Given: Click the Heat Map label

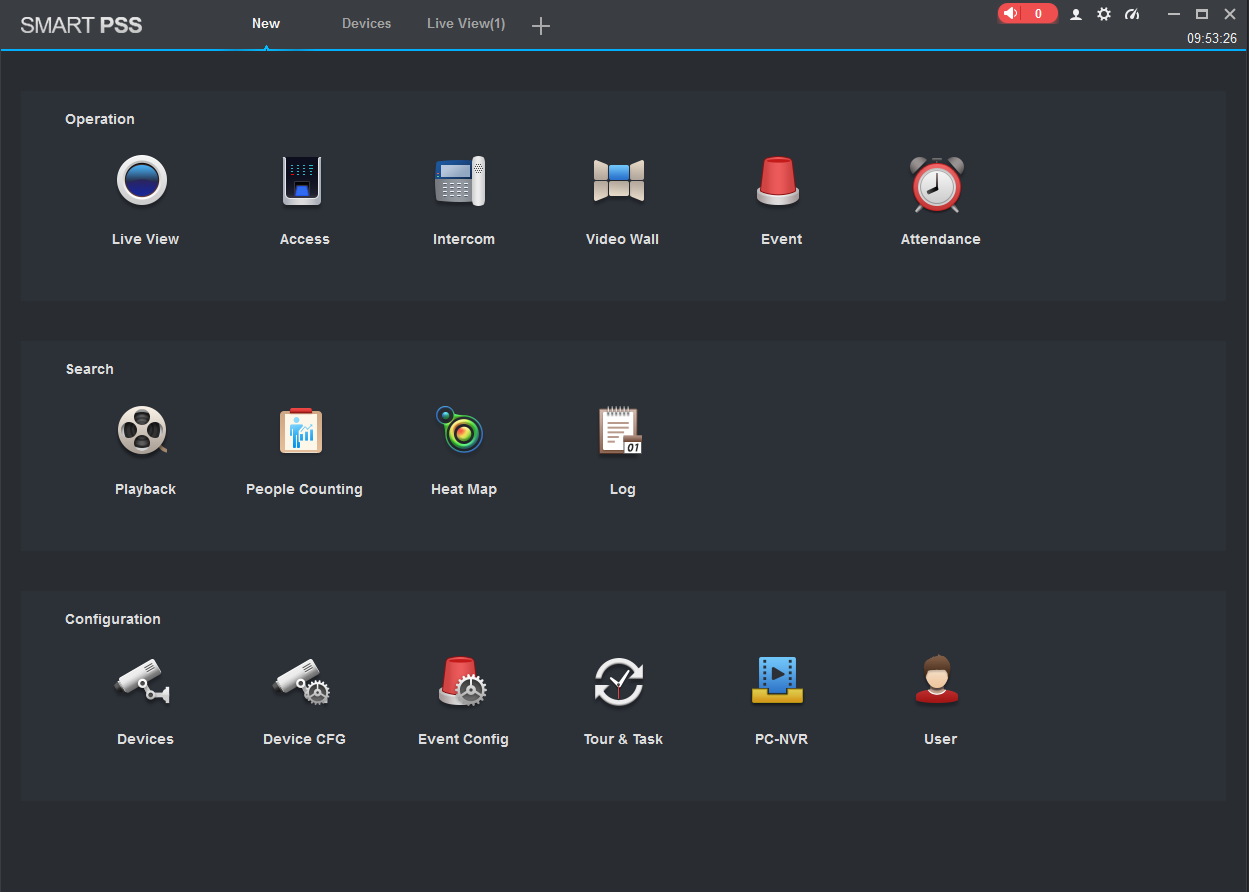Looking at the screenshot, I should pyautogui.click(x=464, y=489).
